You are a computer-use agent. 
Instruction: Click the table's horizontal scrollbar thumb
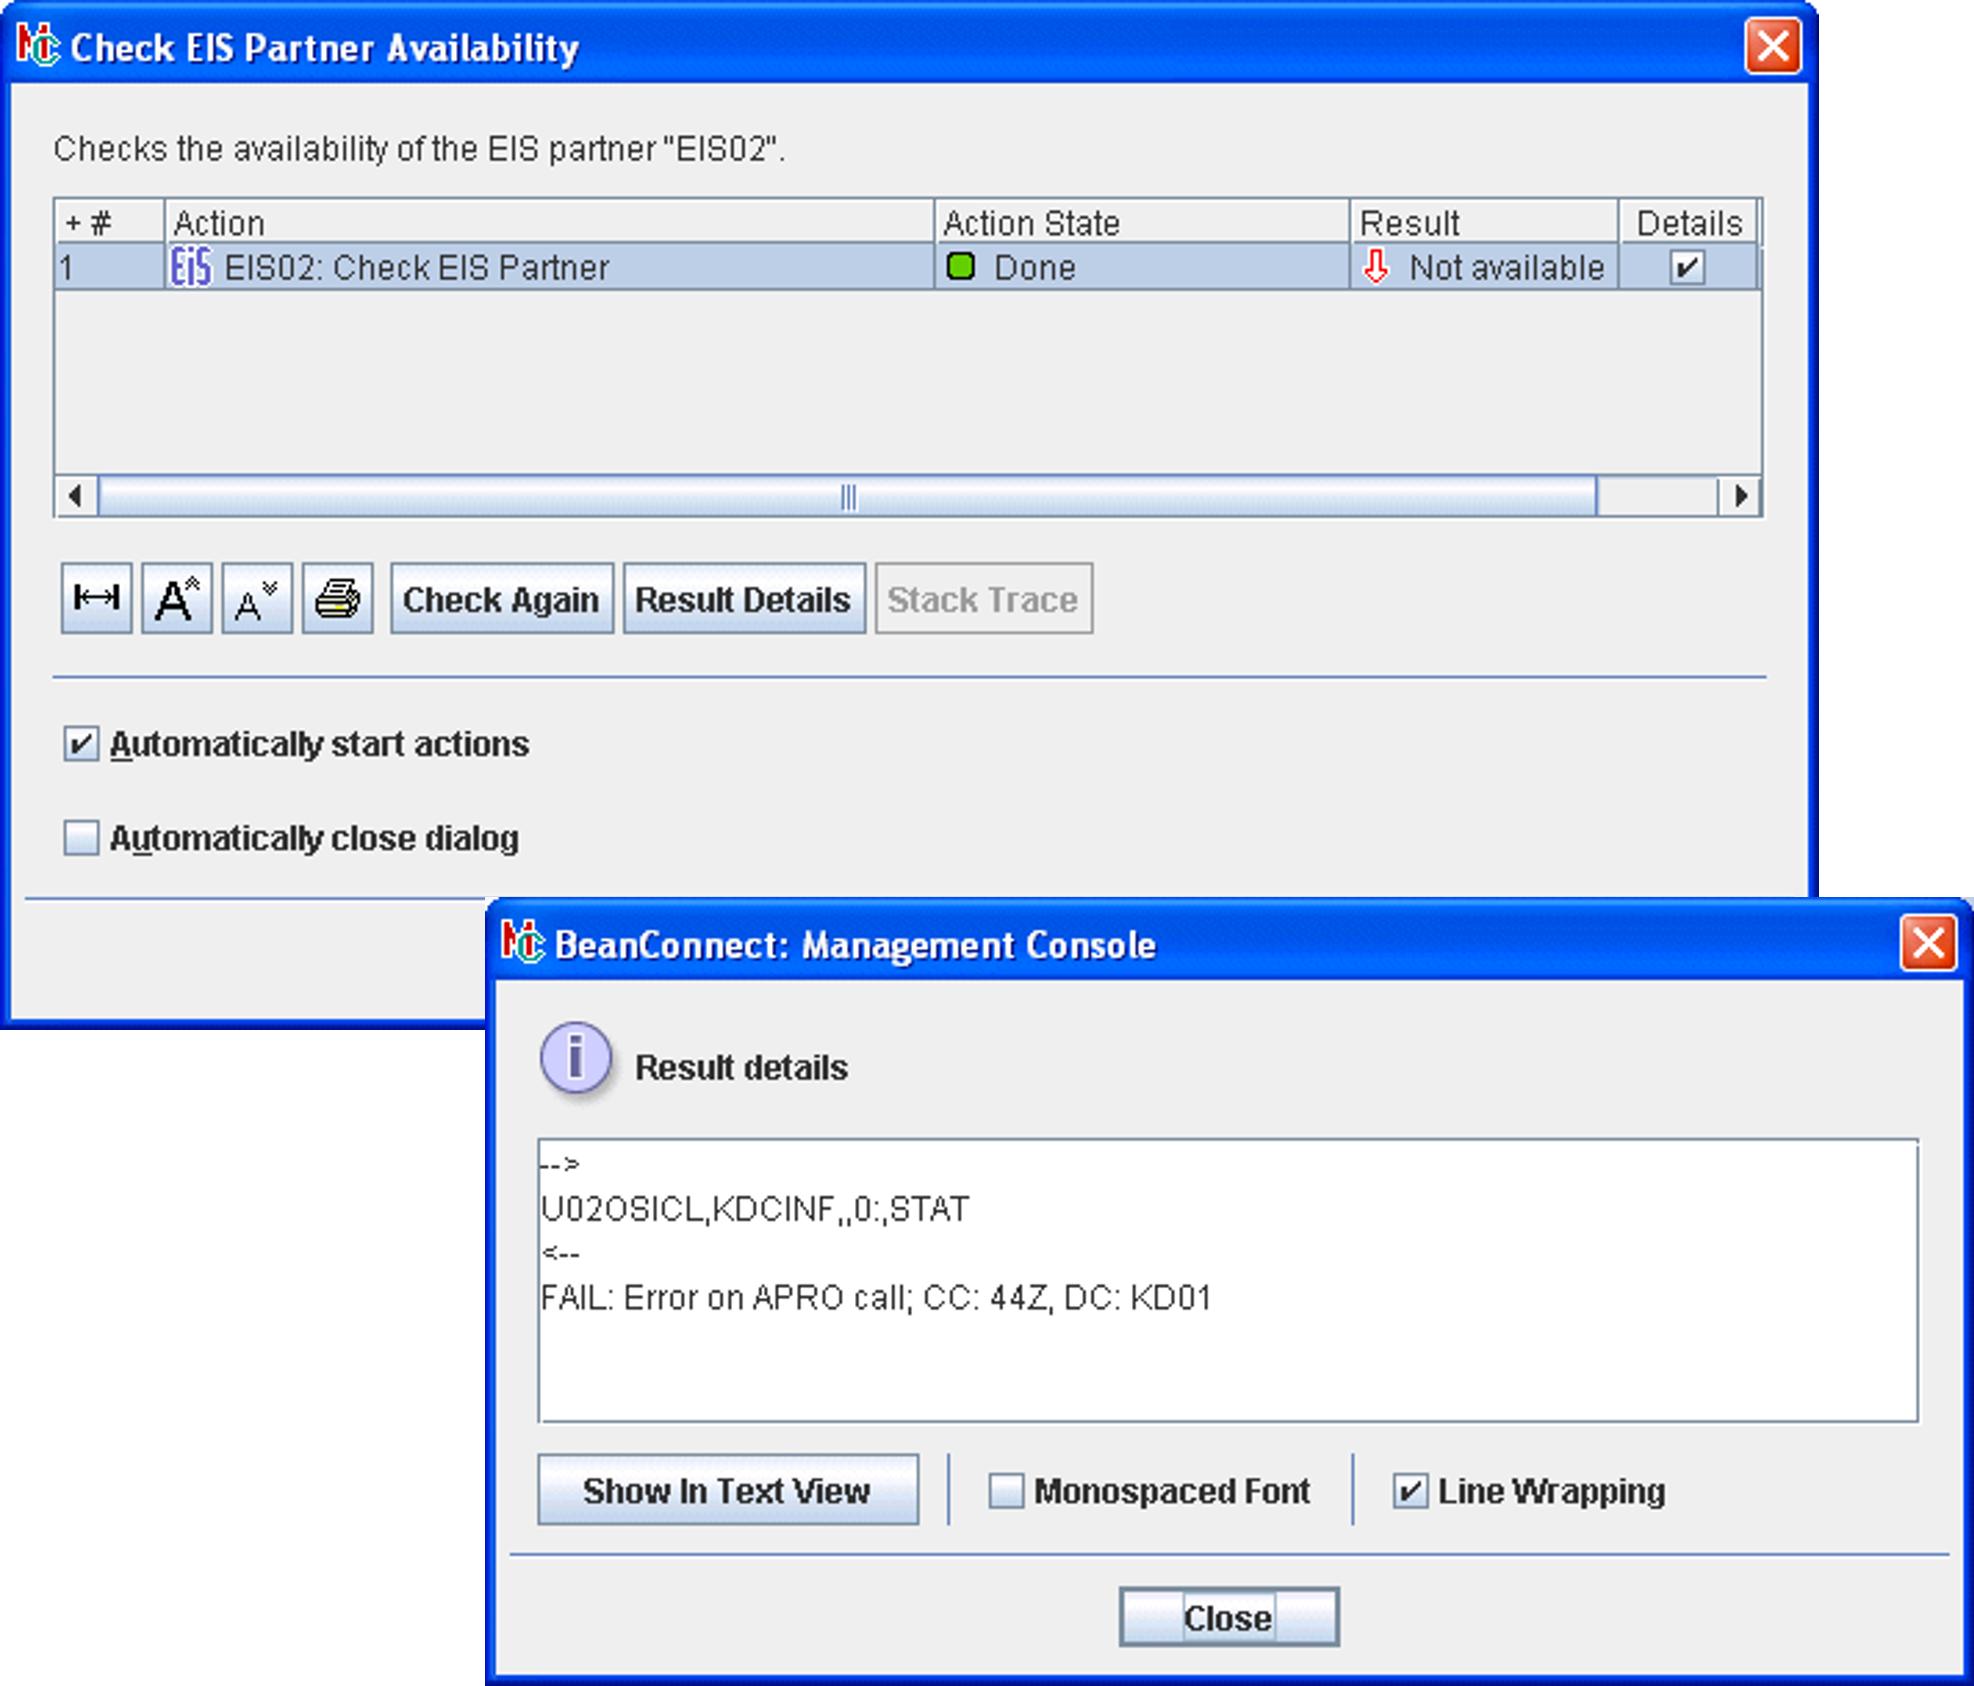tap(847, 496)
